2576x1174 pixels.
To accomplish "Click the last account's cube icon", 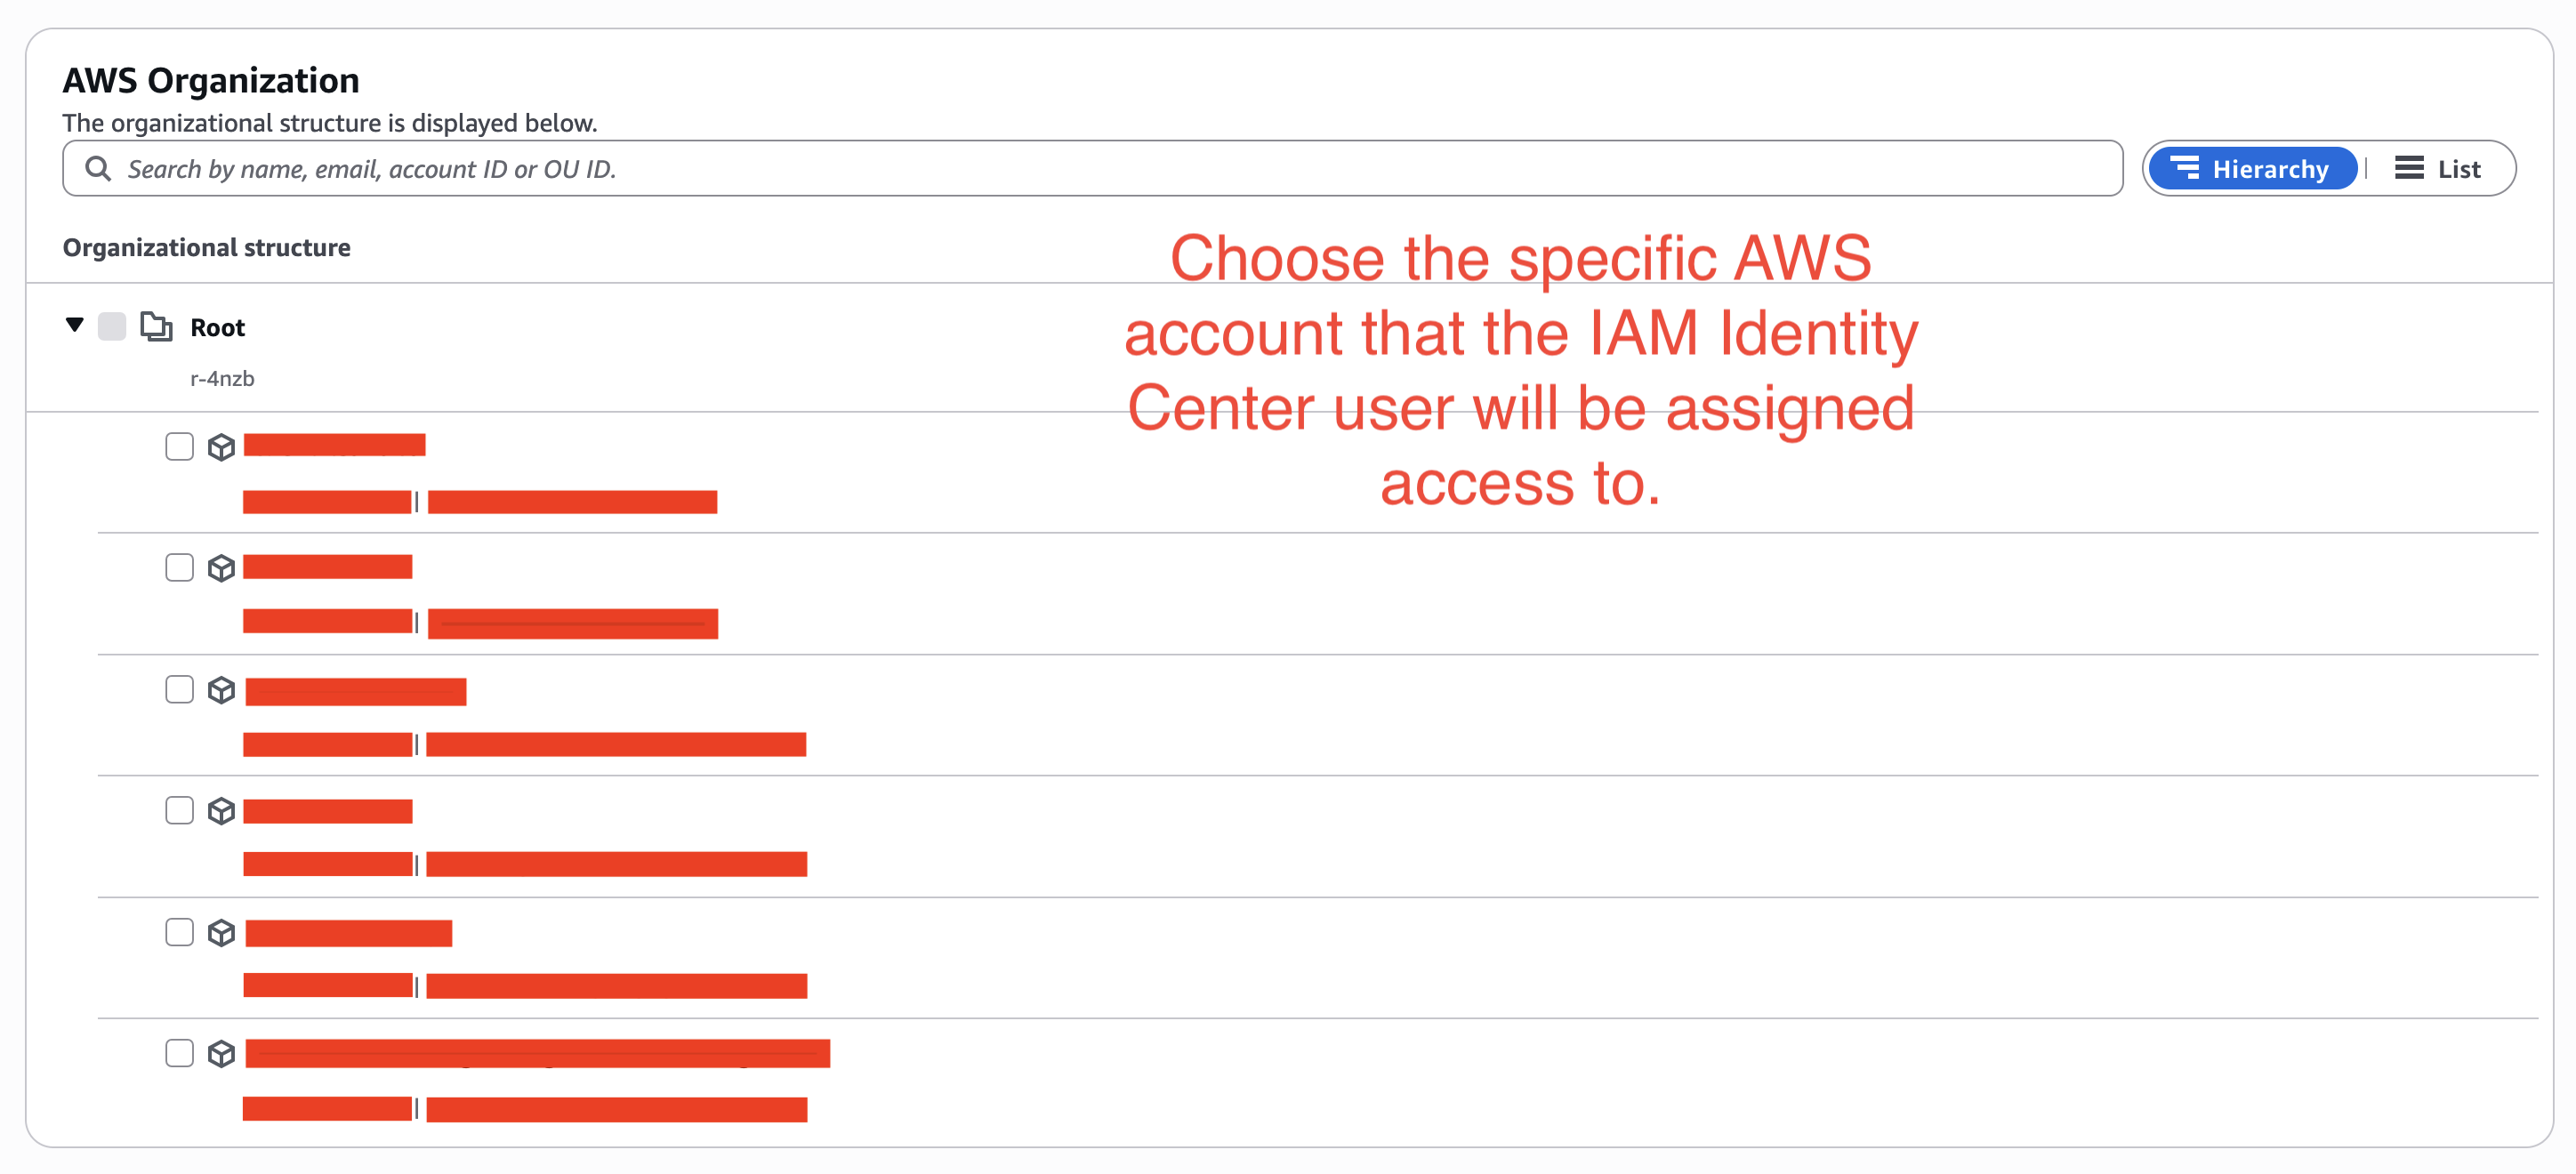I will [221, 1054].
